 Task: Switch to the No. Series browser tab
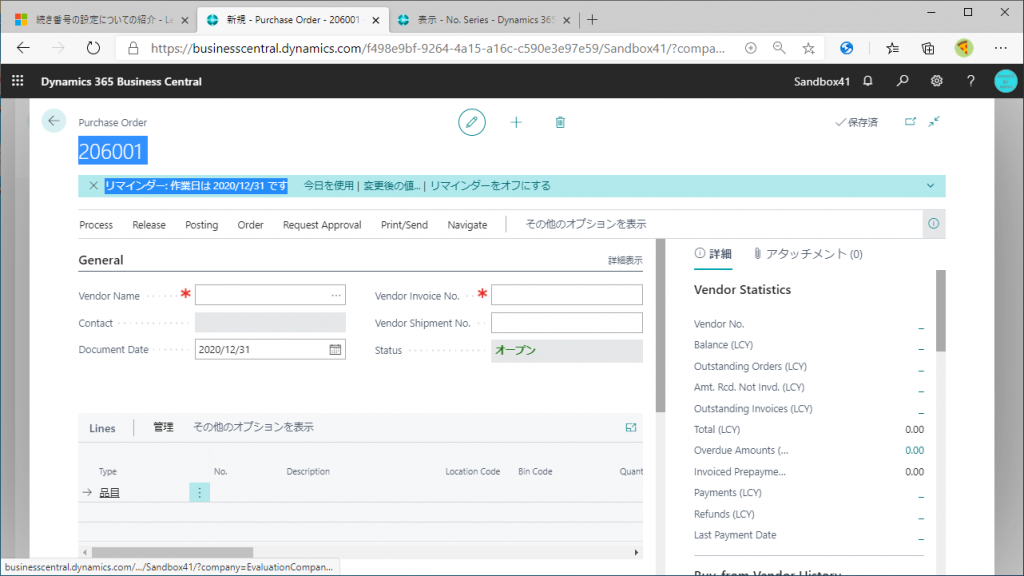(485, 20)
